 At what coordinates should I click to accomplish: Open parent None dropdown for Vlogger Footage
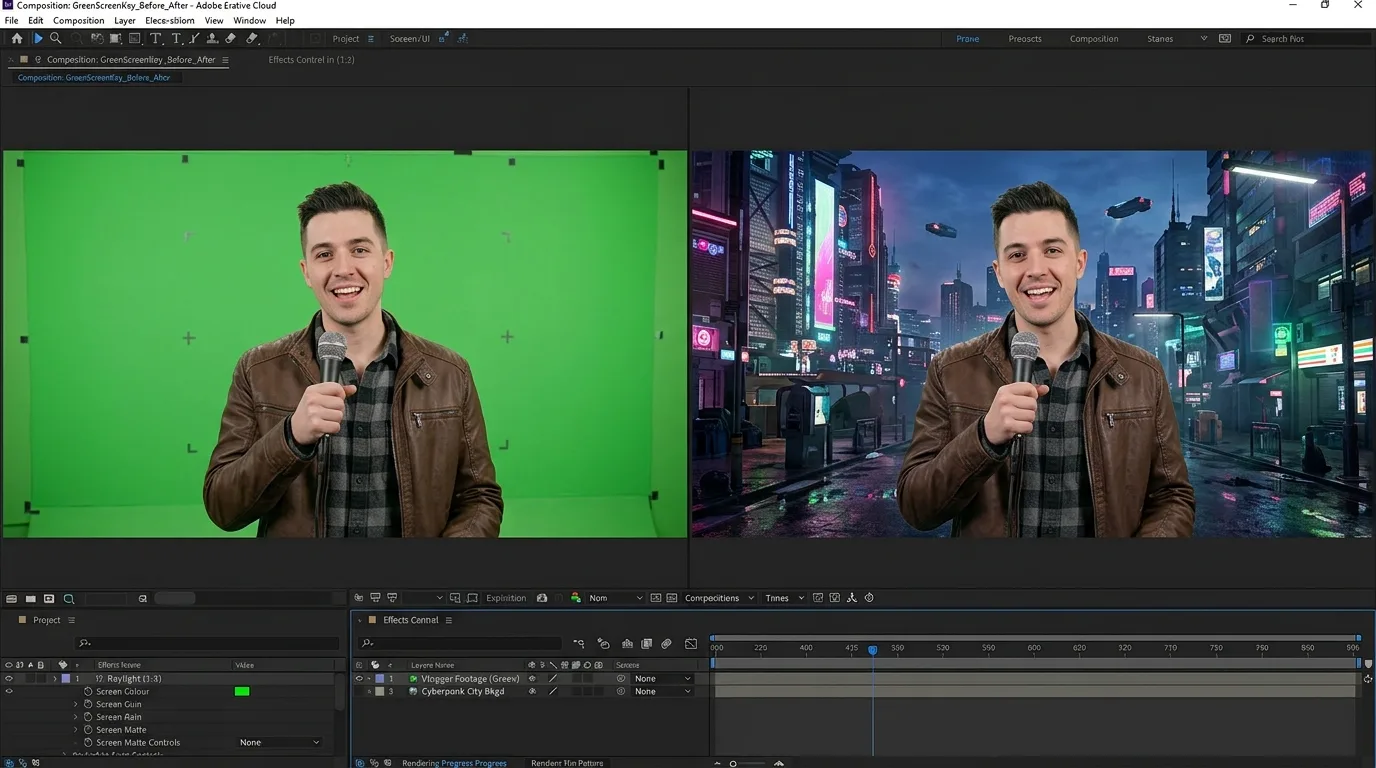click(x=662, y=679)
